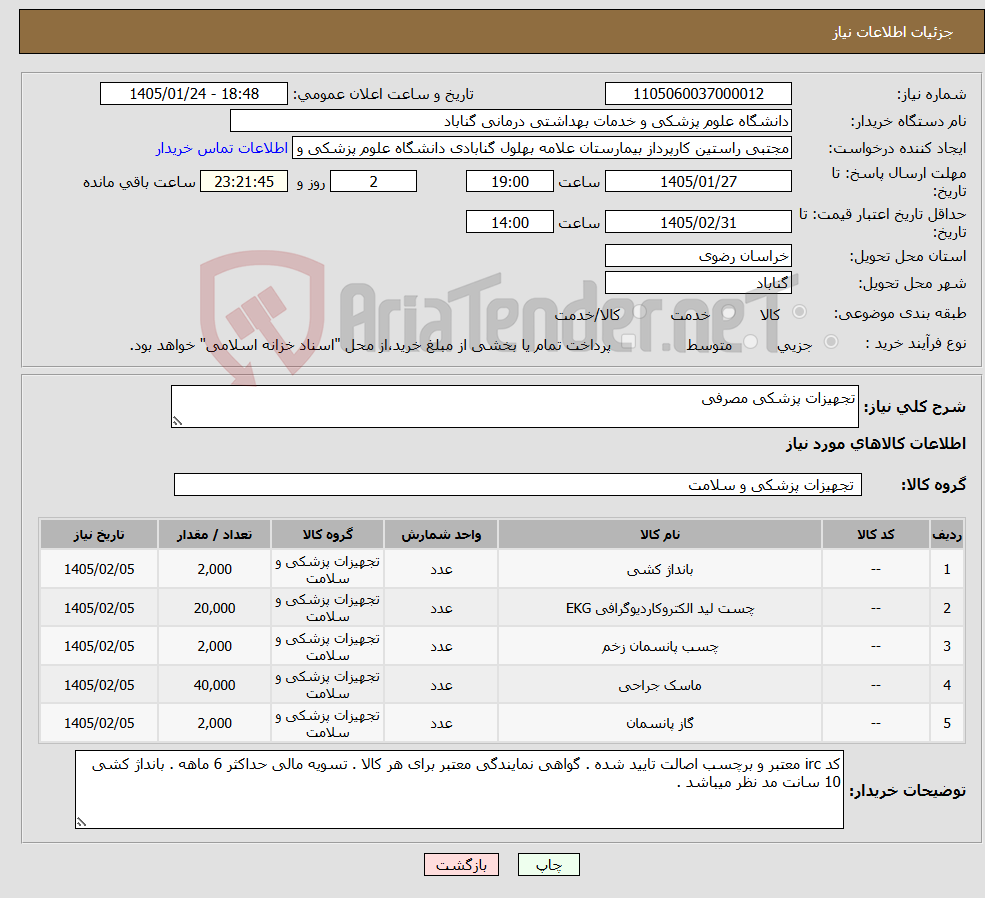Screen dimensions: 985x898
Task: Click the request creator field
Action: coord(541,148)
